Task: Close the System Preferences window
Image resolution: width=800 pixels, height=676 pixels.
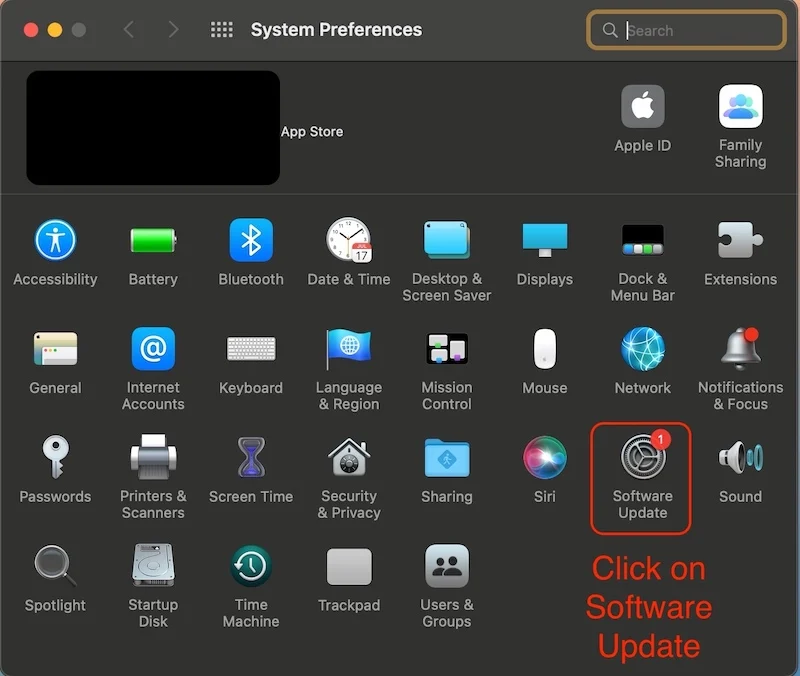Action: (31, 30)
